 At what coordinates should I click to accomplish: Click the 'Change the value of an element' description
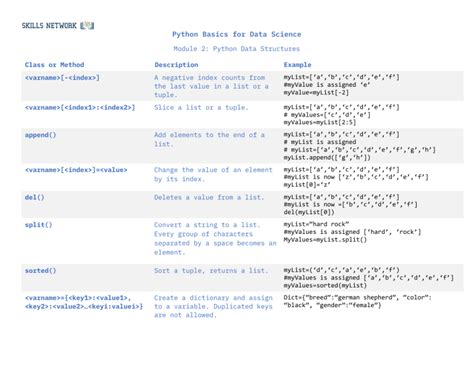[213, 170]
